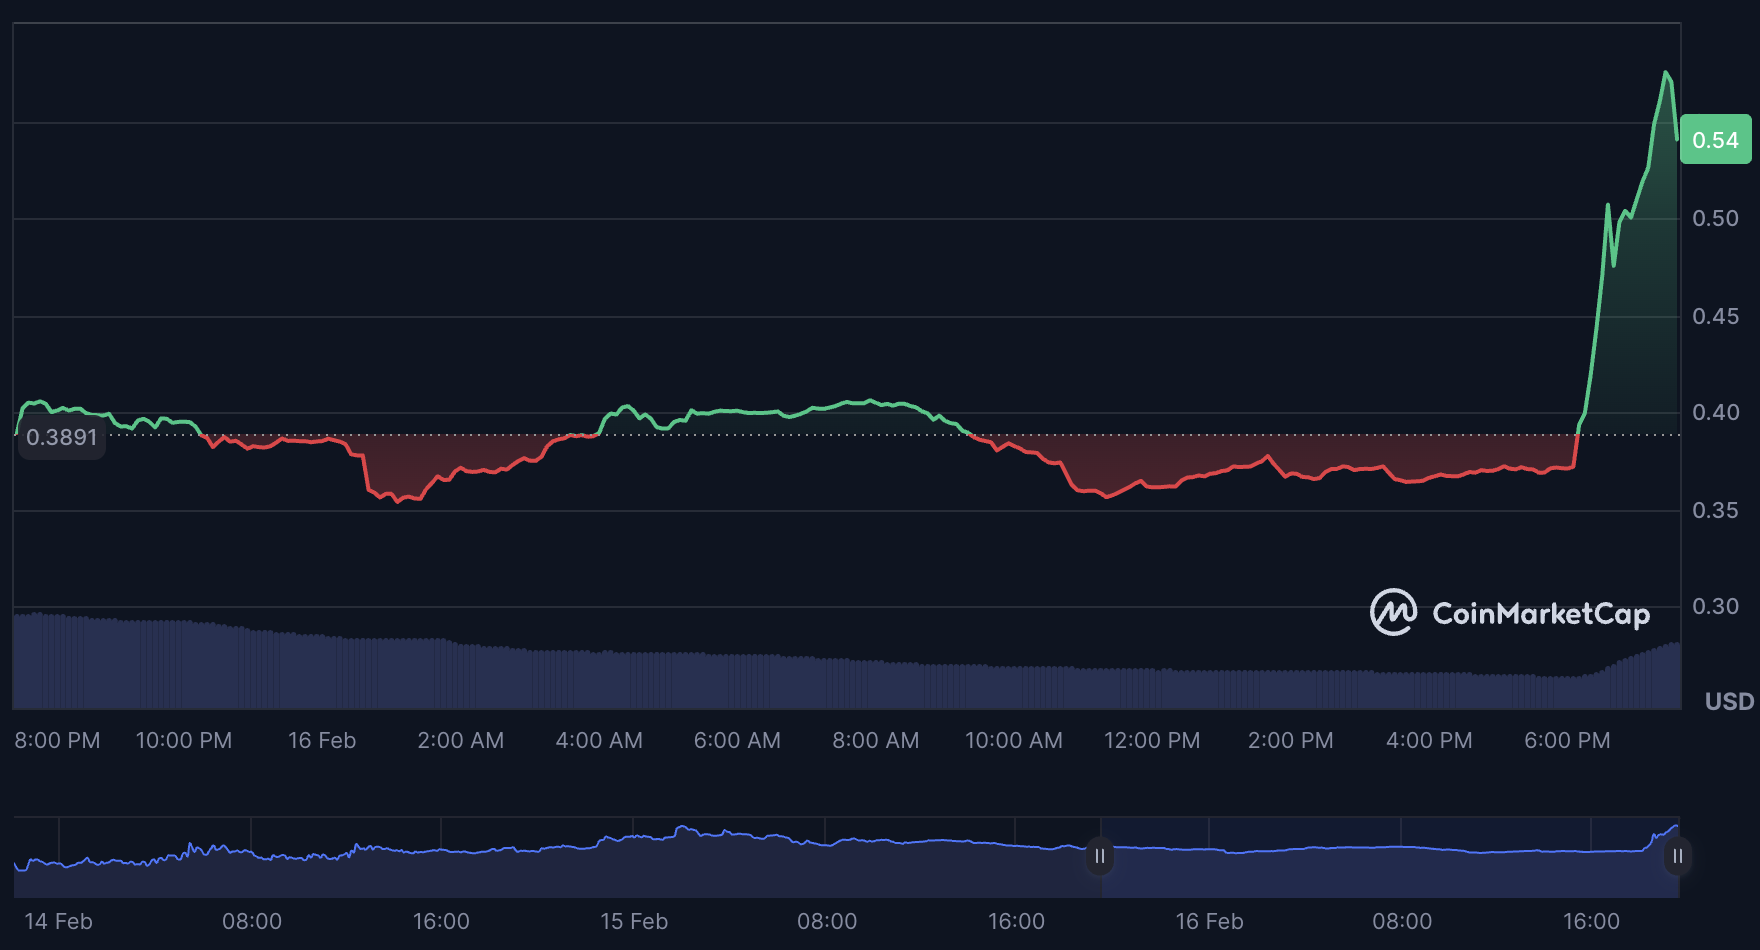Click the 0.3891 opening price label

61,438
